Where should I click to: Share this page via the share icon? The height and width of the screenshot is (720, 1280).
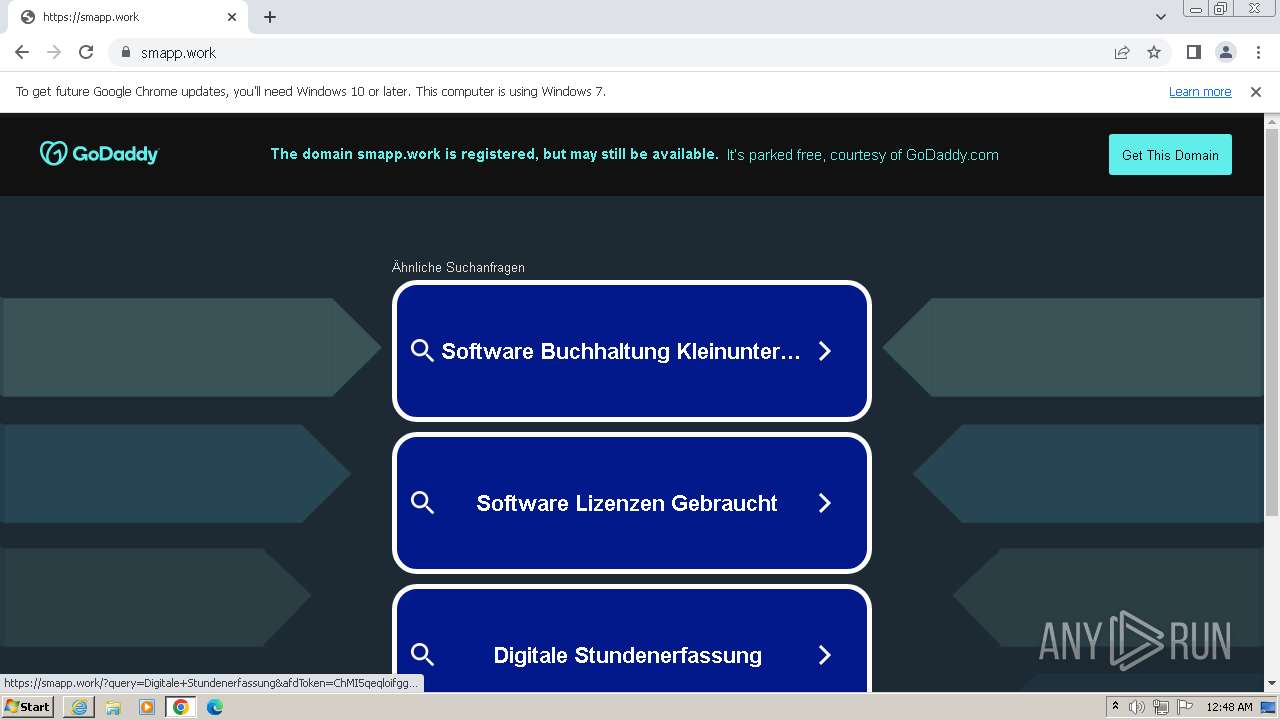click(x=1122, y=52)
